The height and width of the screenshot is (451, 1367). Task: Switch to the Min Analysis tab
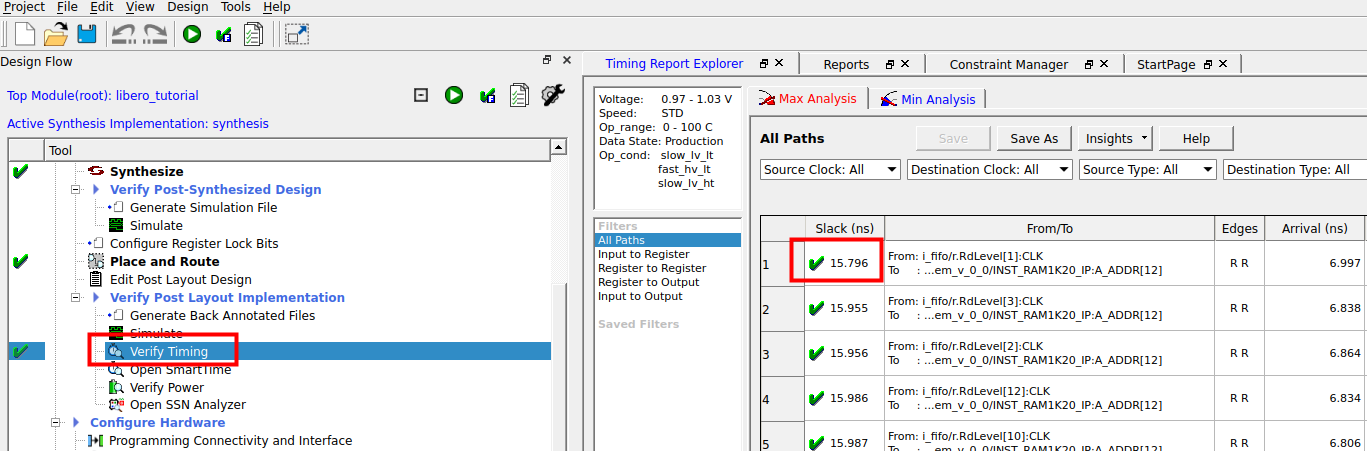[928, 99]
